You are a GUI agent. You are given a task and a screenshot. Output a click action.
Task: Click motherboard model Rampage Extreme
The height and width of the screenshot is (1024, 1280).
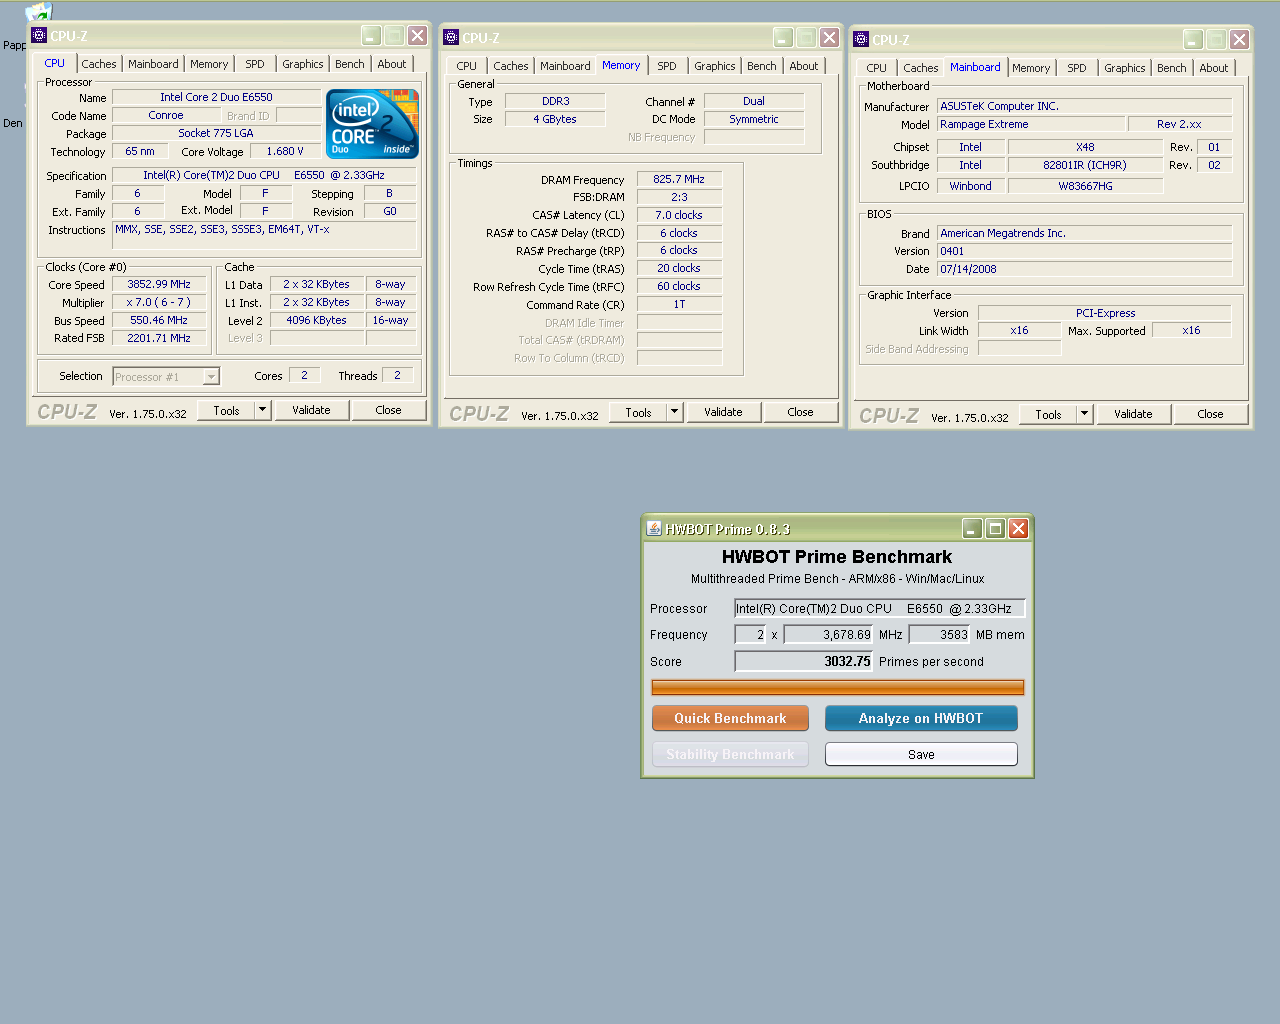point(1030,124)
